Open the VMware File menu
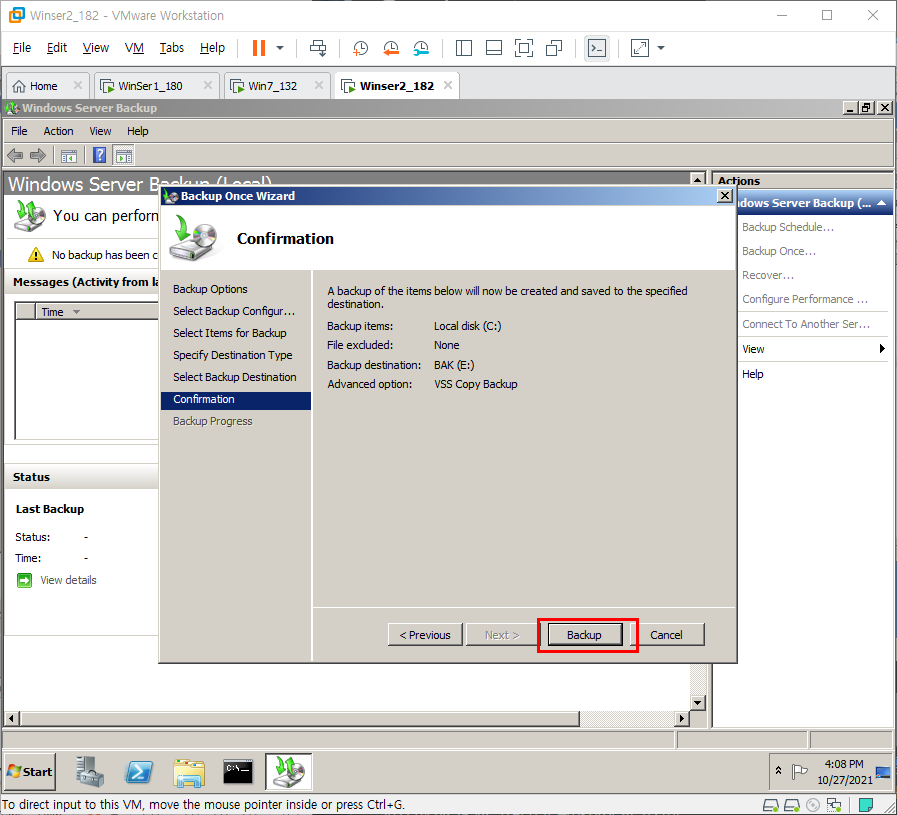Image resolution: width=897 pixels, height=815 pixels. click(x=22, y=47)
